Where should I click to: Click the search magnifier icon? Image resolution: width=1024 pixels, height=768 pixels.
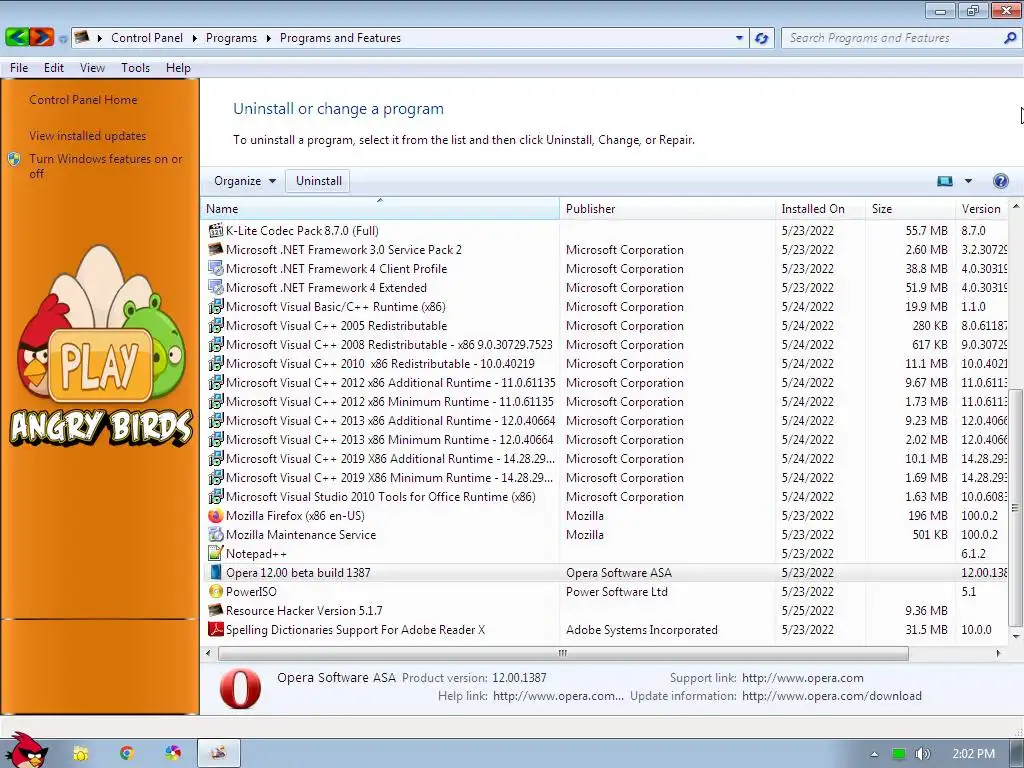point(1010,38)
